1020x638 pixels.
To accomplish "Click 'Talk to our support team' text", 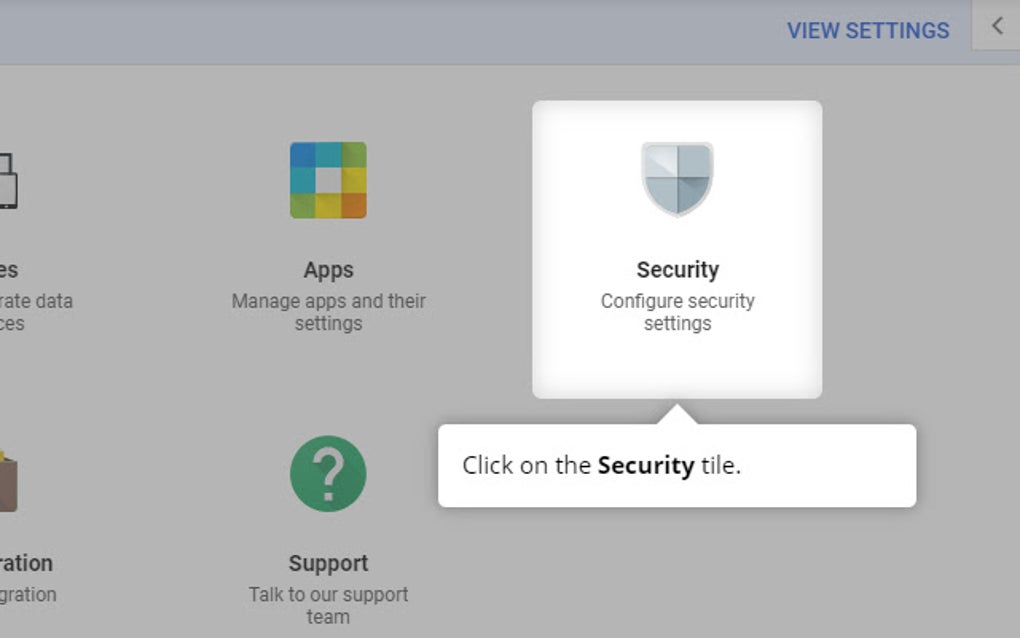I will point(328,605).
